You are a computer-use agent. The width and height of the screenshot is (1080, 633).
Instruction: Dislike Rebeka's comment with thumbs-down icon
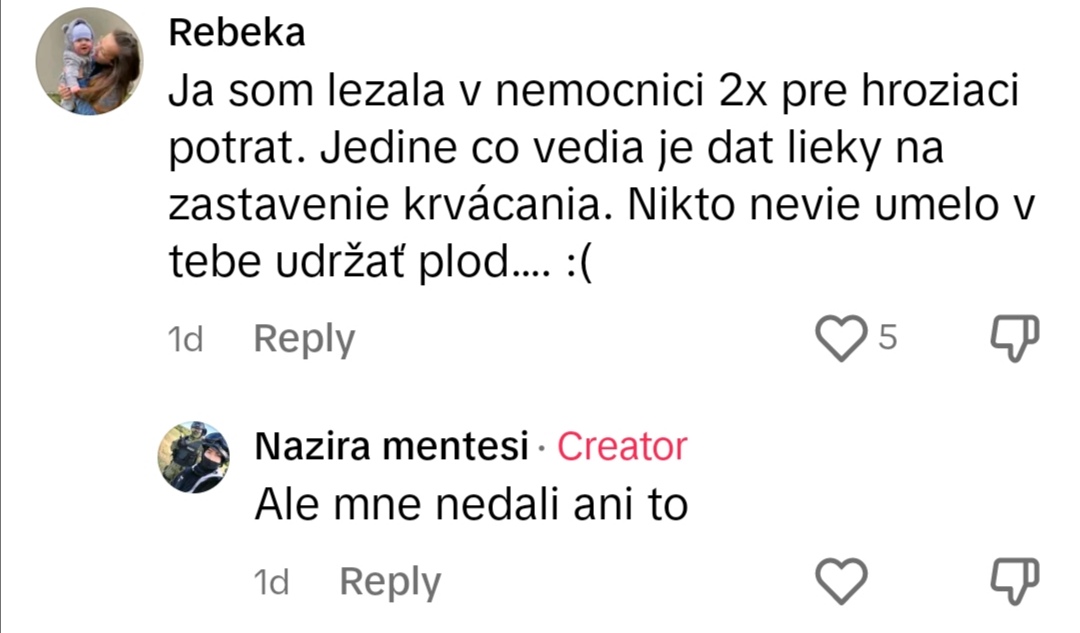(x=1014, y=339)
